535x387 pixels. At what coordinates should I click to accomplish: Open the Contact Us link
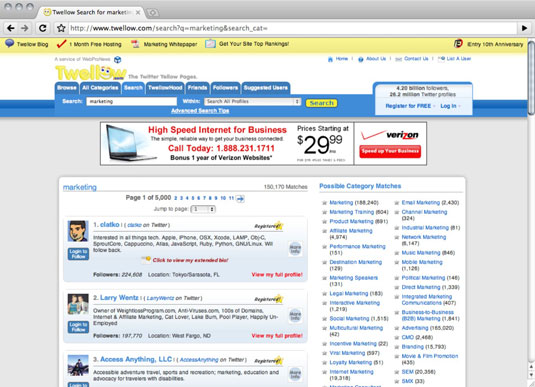pos(416,59)
